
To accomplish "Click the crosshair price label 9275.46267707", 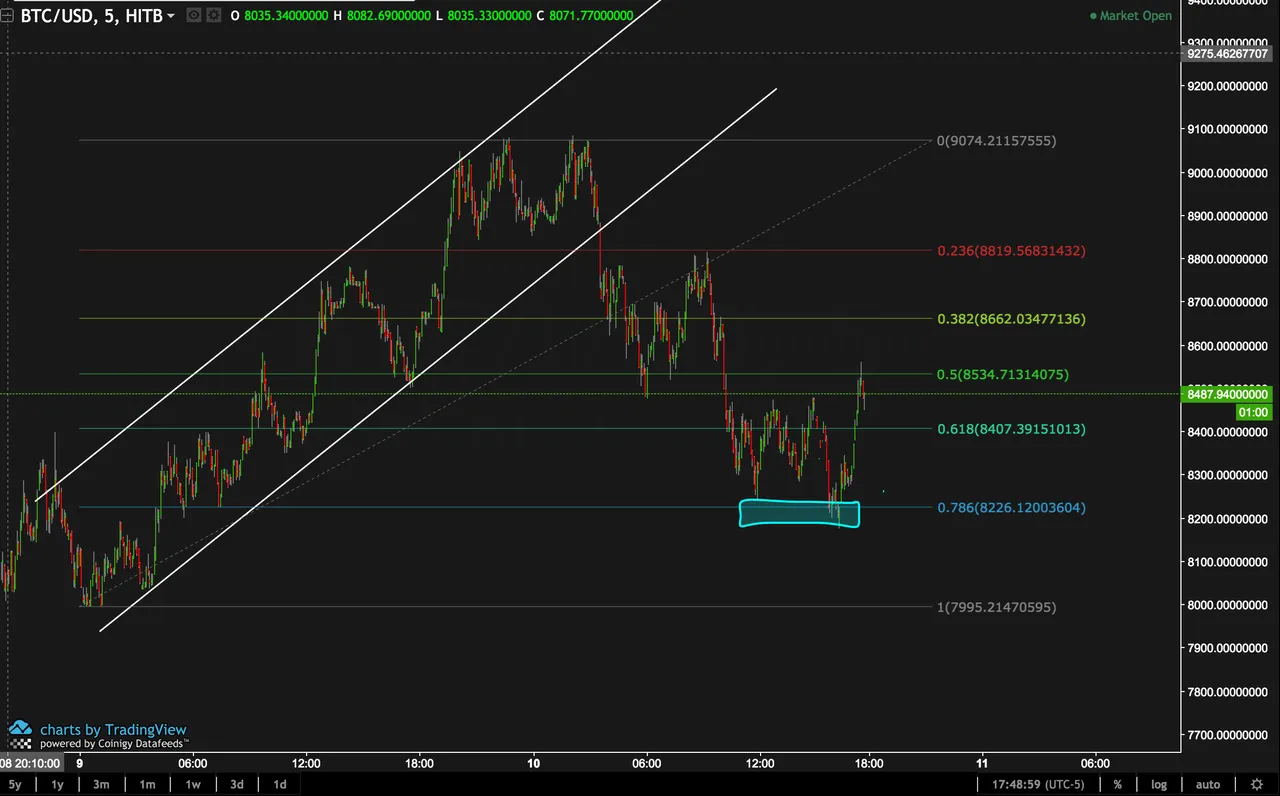I will click(x=1227, y=53).
